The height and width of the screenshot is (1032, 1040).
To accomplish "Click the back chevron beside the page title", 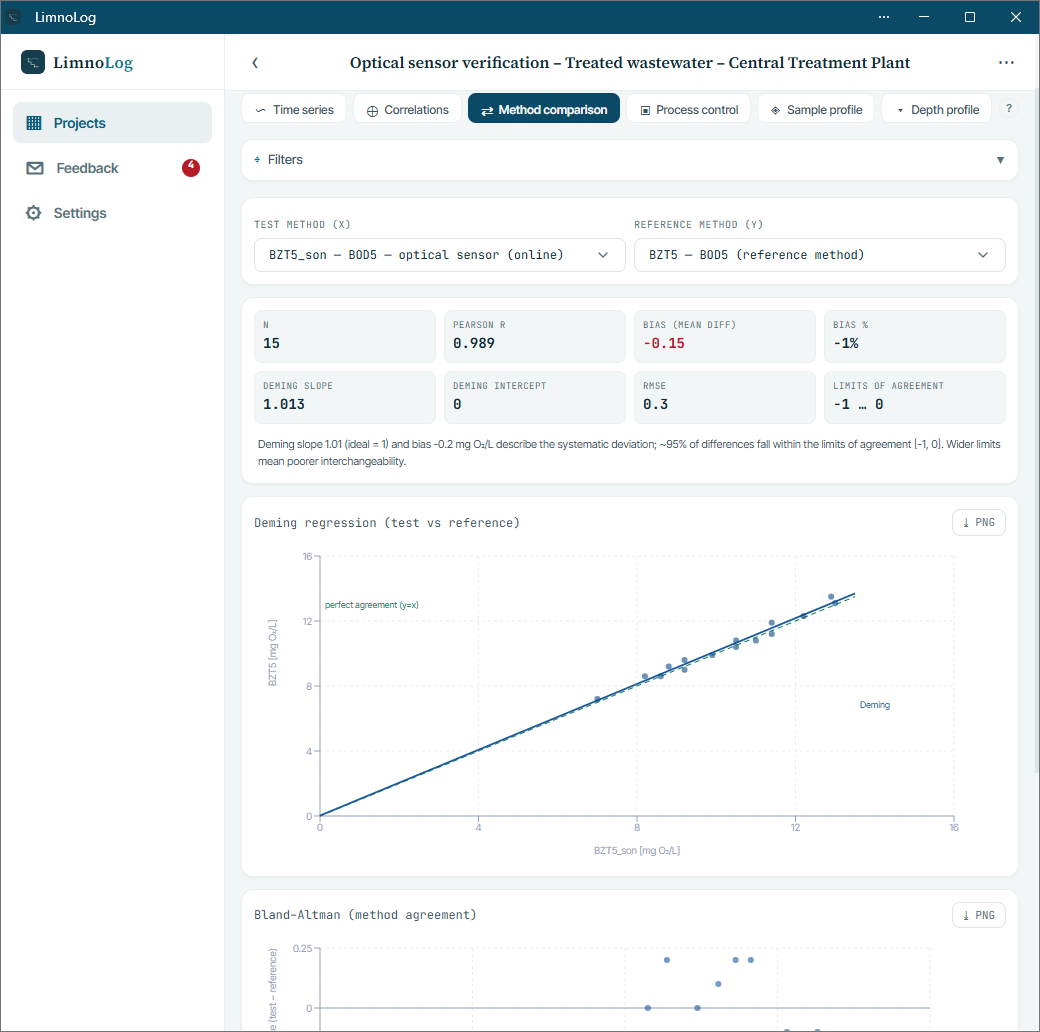I will tap(255, 63).
